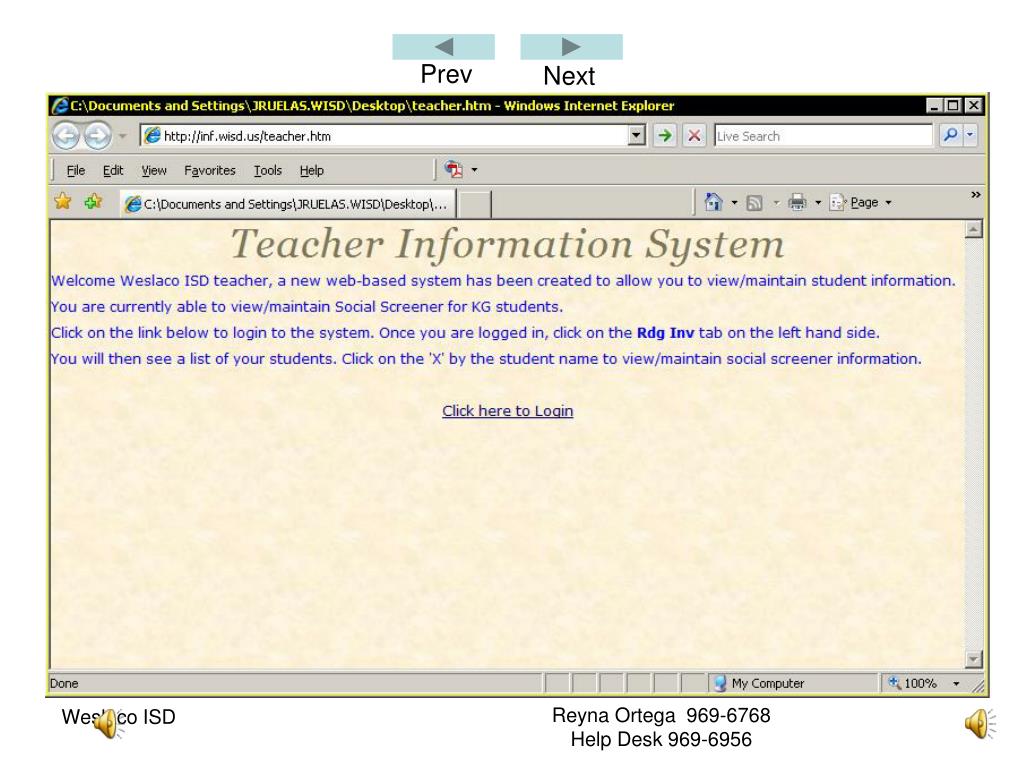Play the speaker audio icon at bottom right
Viewport: 1024px width, 768px height.
coord(980,724)
